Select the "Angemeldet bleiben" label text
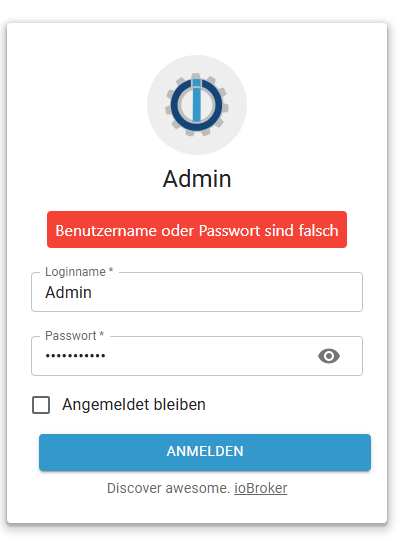The width and height of the screenshot is (410, 541). 134,404
